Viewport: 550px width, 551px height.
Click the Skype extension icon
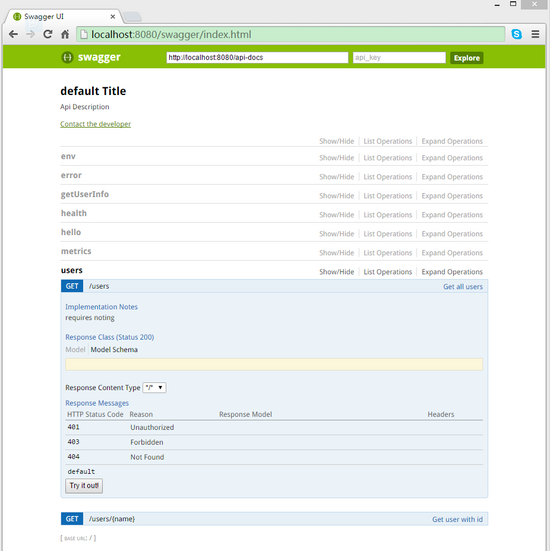(x=517, y=34)
